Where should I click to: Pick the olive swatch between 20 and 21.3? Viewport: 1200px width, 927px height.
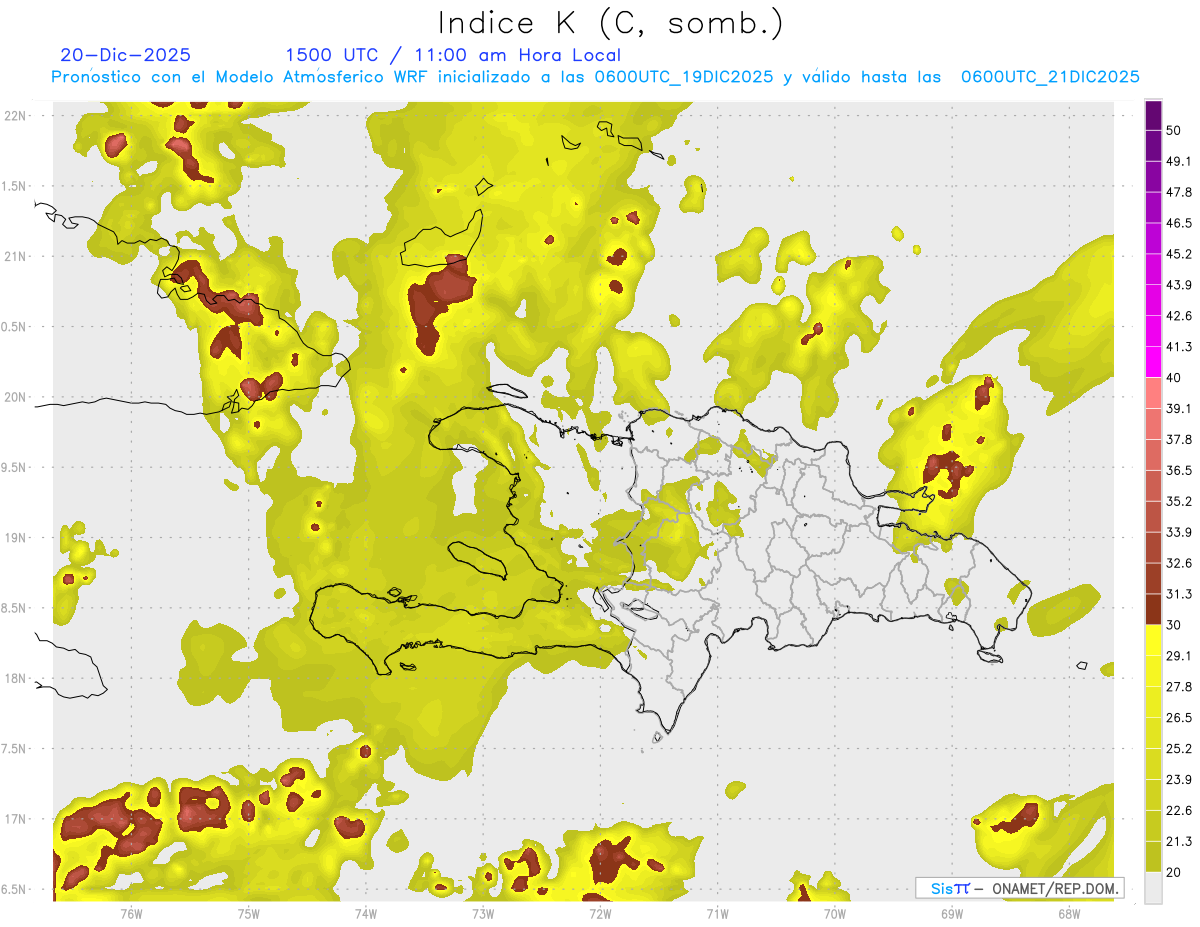(1154, 857)
